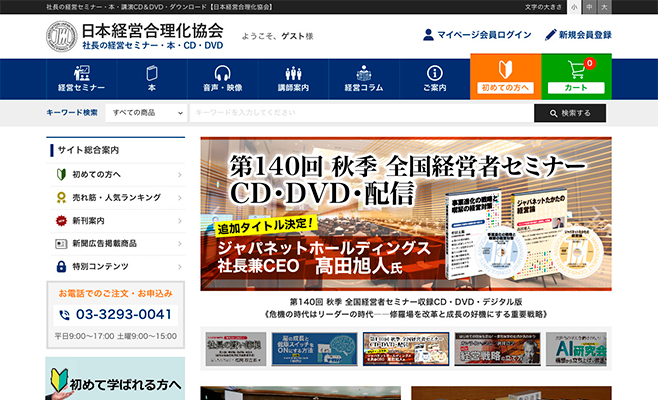Viewport: 658px width, 400px height.
Task: Open 経営セミナー navigation icon
Action: point(81,73)
